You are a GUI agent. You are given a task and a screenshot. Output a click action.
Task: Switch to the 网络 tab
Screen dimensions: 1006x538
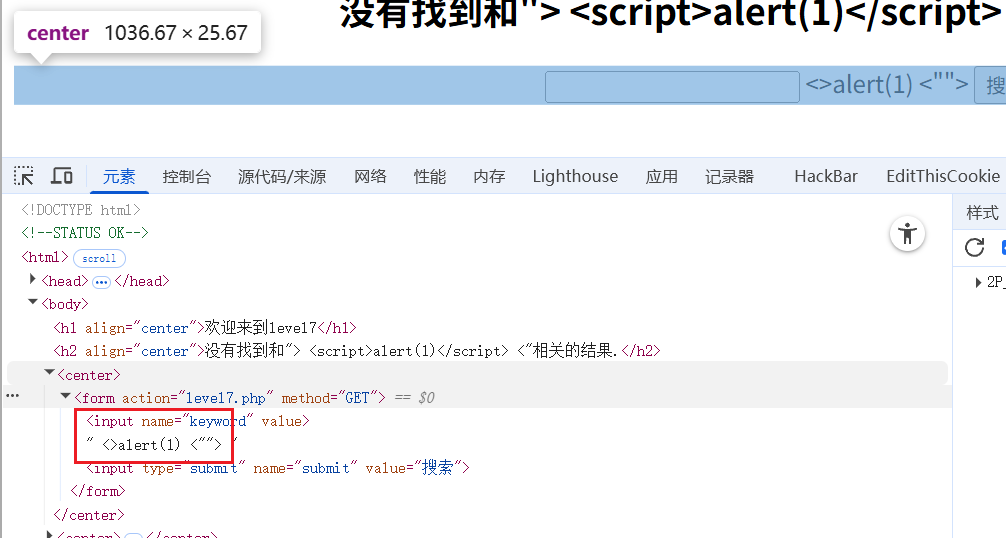370,176
